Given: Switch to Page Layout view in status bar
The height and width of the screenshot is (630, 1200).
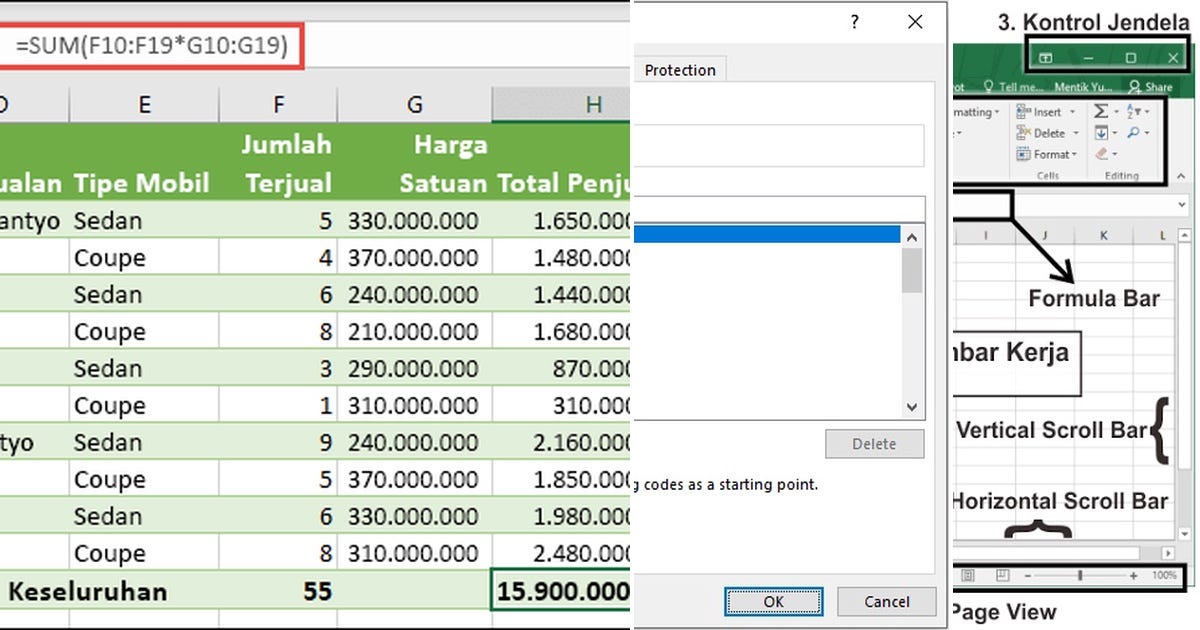Looking at the screenshot, I should pos(1002,574).
